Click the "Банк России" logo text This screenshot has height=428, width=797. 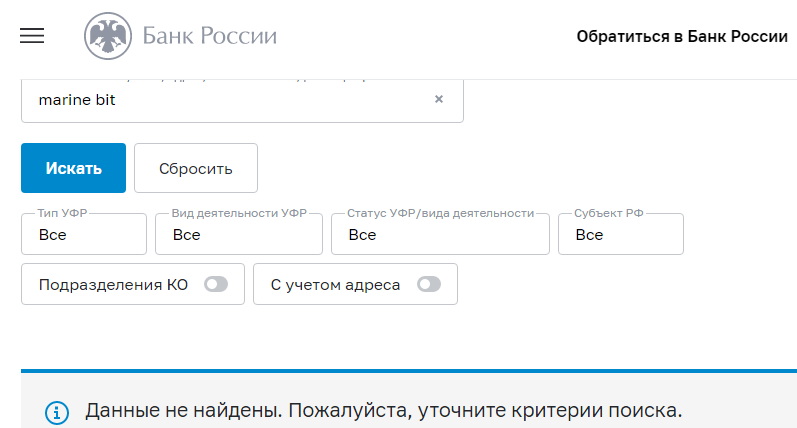210,37
